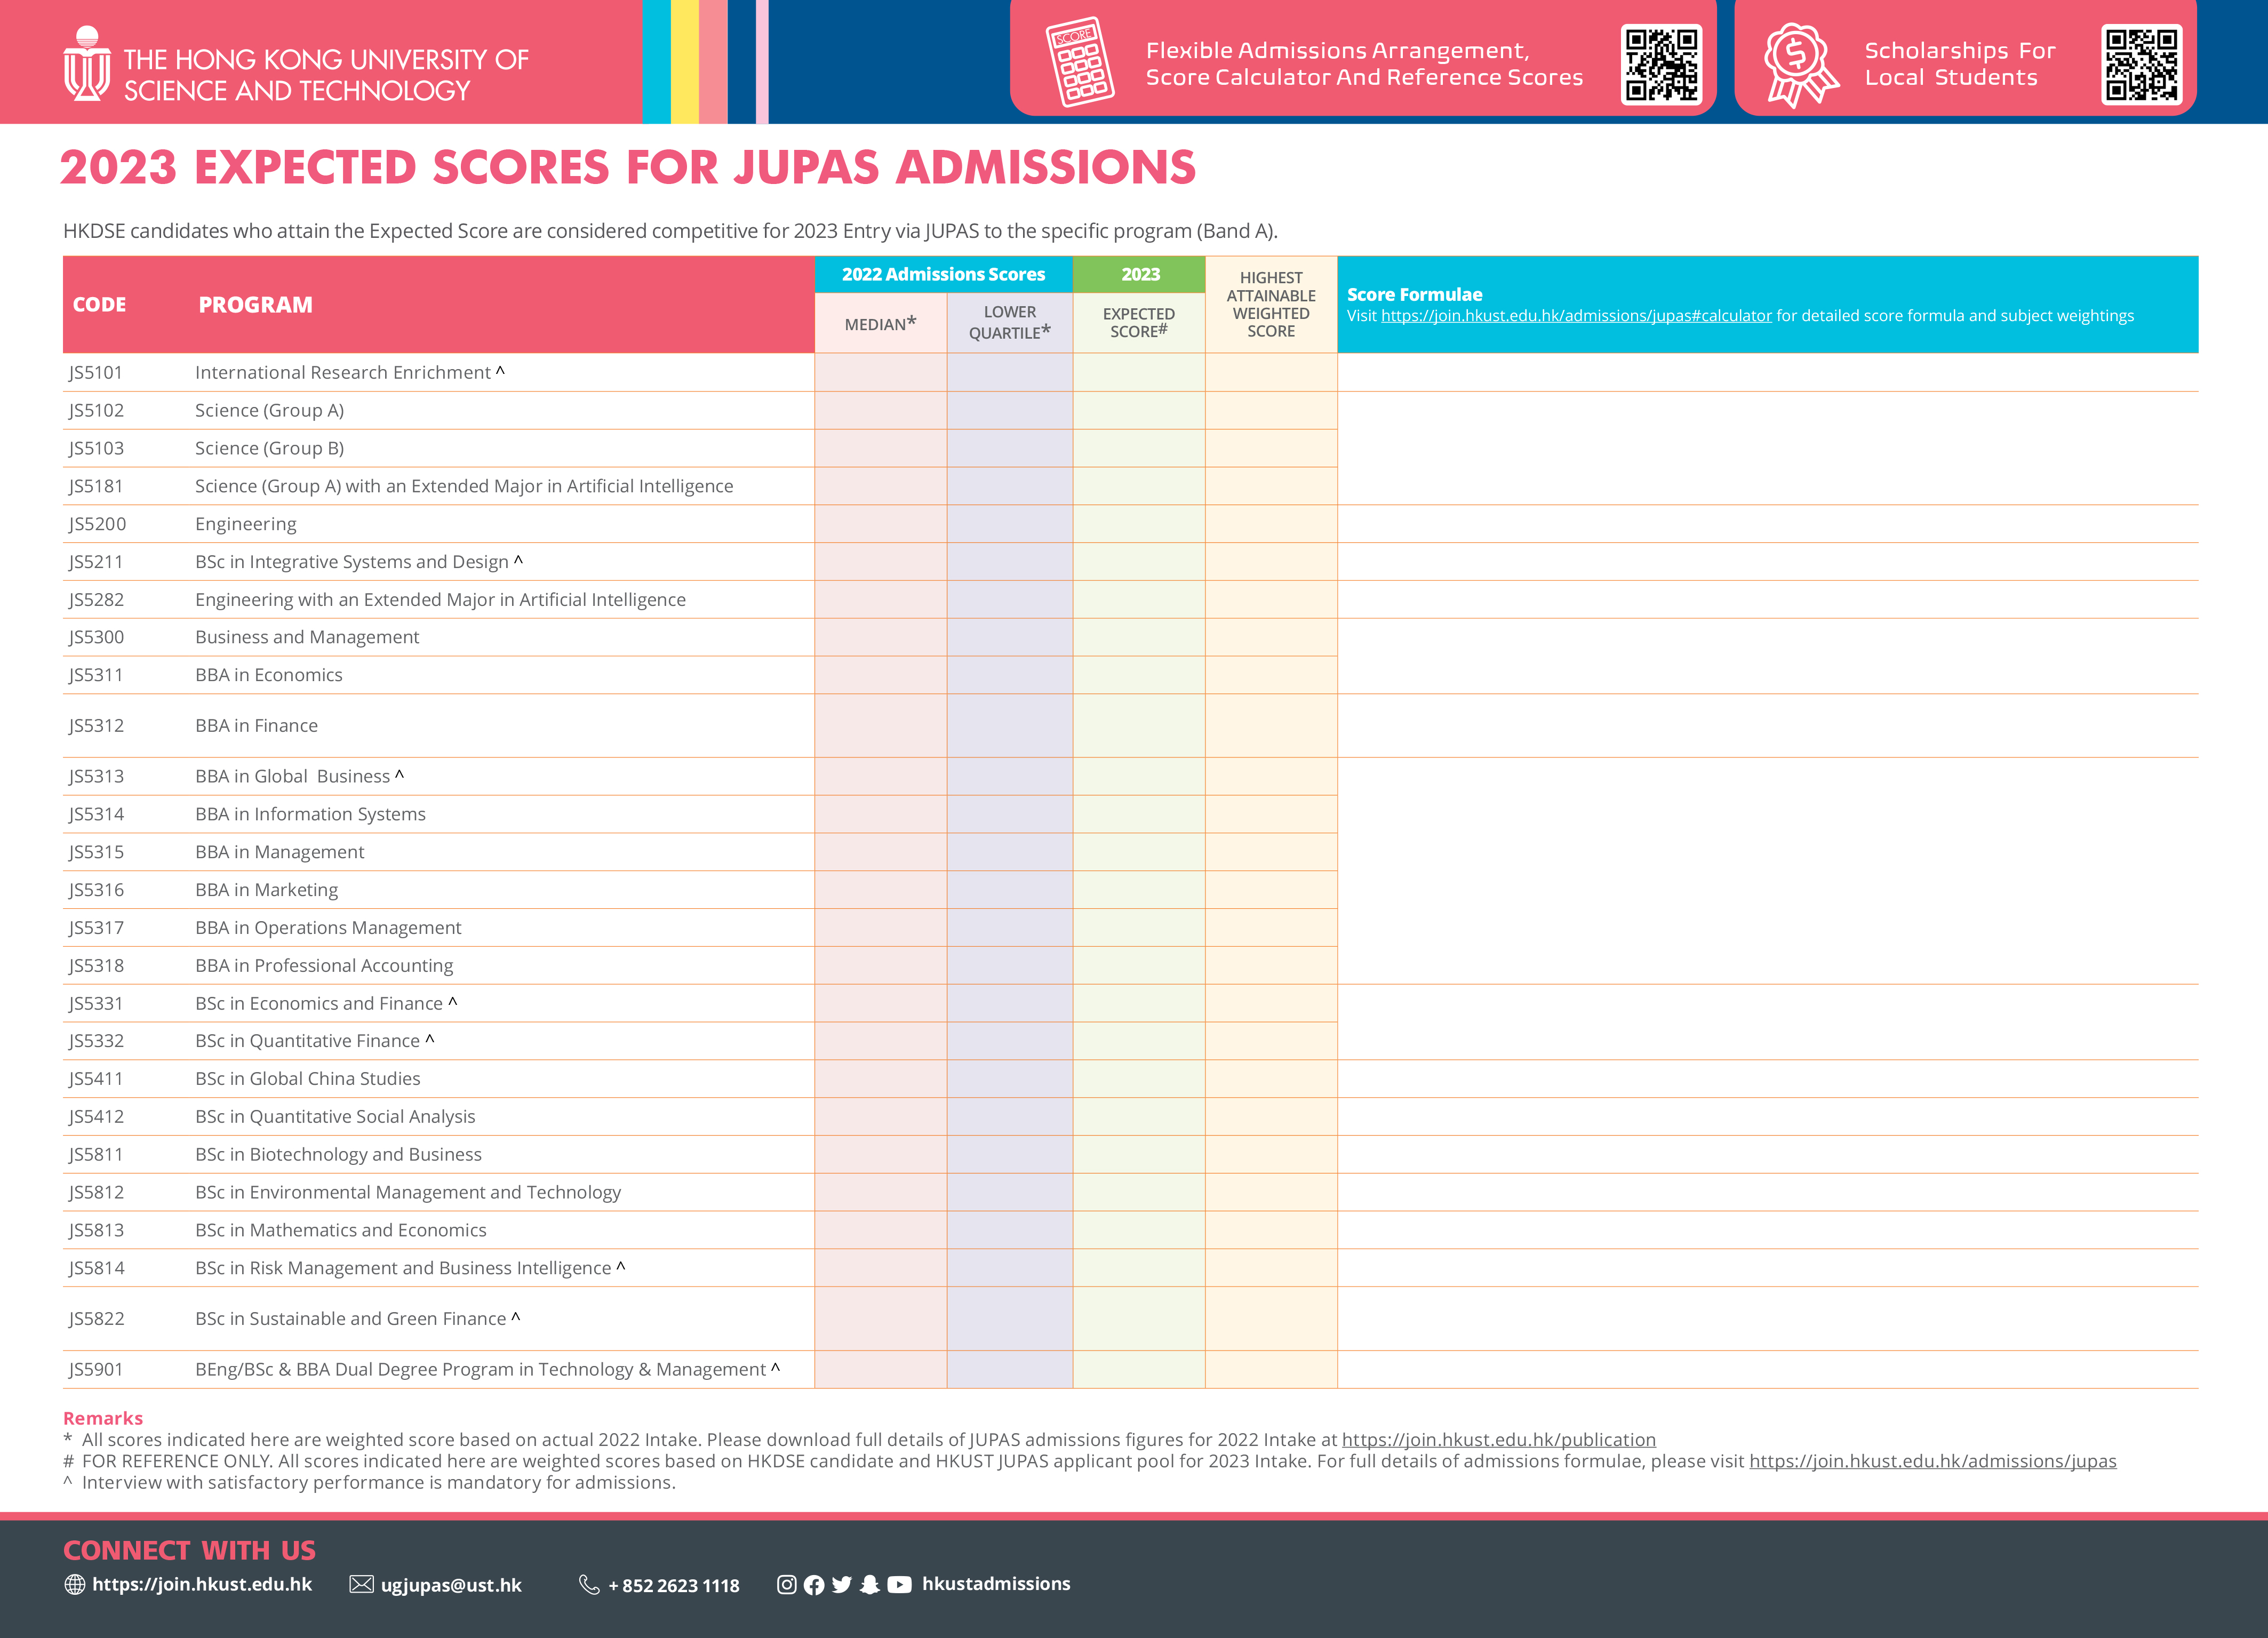2268x1638 pixels.
Task: Select the JS5901 Dual Degree Program row
Action: coord(1130,1370)
